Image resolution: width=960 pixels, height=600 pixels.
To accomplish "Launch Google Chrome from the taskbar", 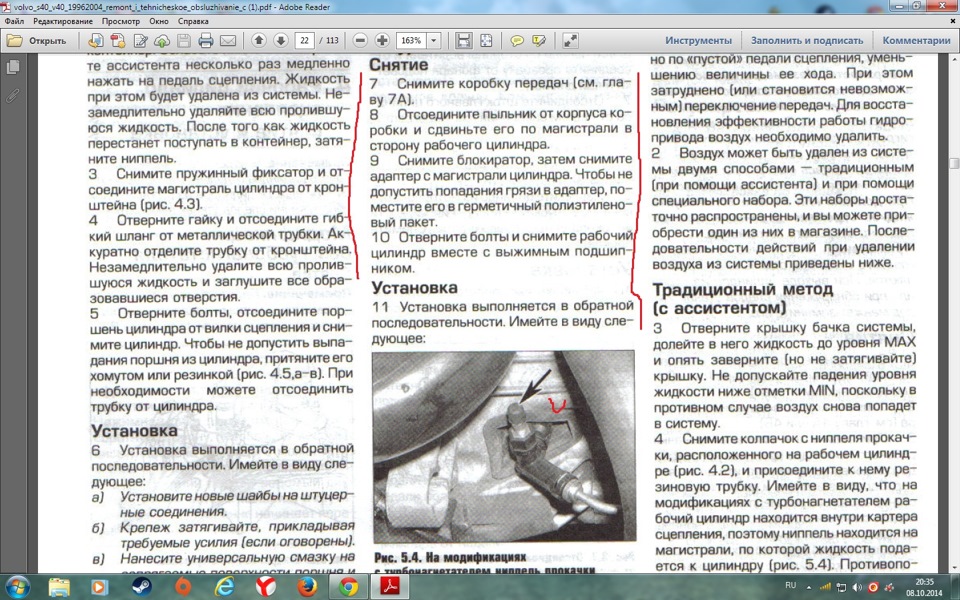I will 349,588.
